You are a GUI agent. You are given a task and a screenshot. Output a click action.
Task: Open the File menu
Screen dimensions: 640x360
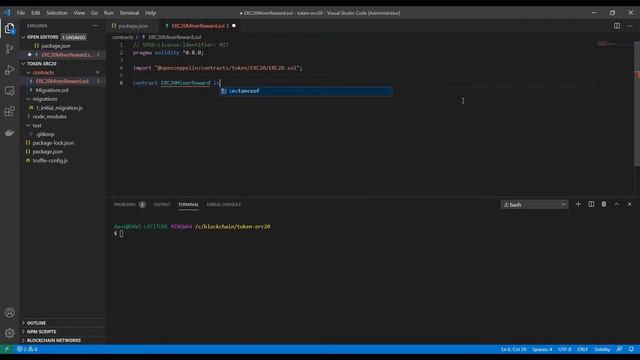pos(21,13)
